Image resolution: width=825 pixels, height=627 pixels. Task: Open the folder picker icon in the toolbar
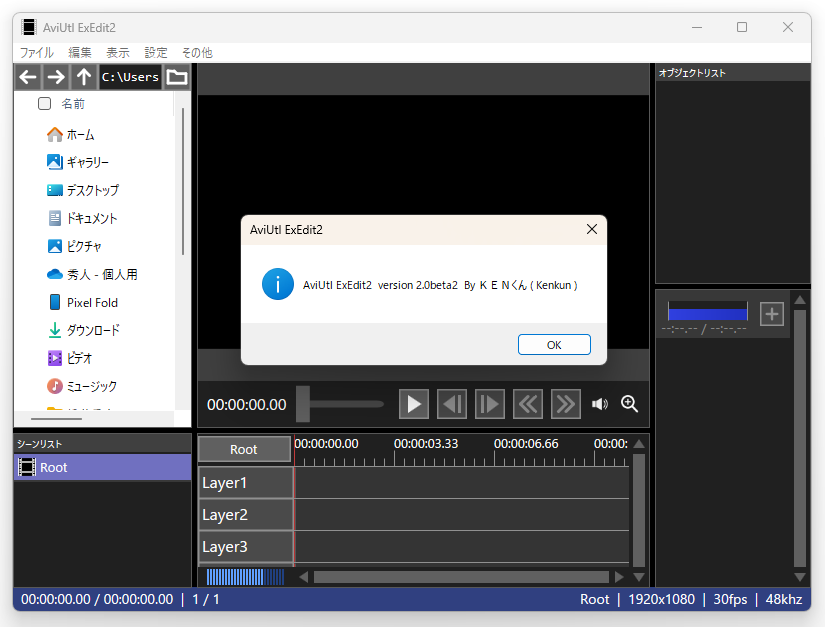pyautogui.click(x=176, y=76)
